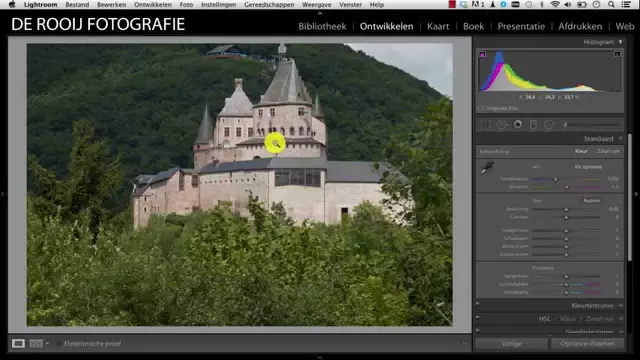Open Spotlight search in menu bar
Viewport: 640px width, 360px height.
[x=611, y=4]
